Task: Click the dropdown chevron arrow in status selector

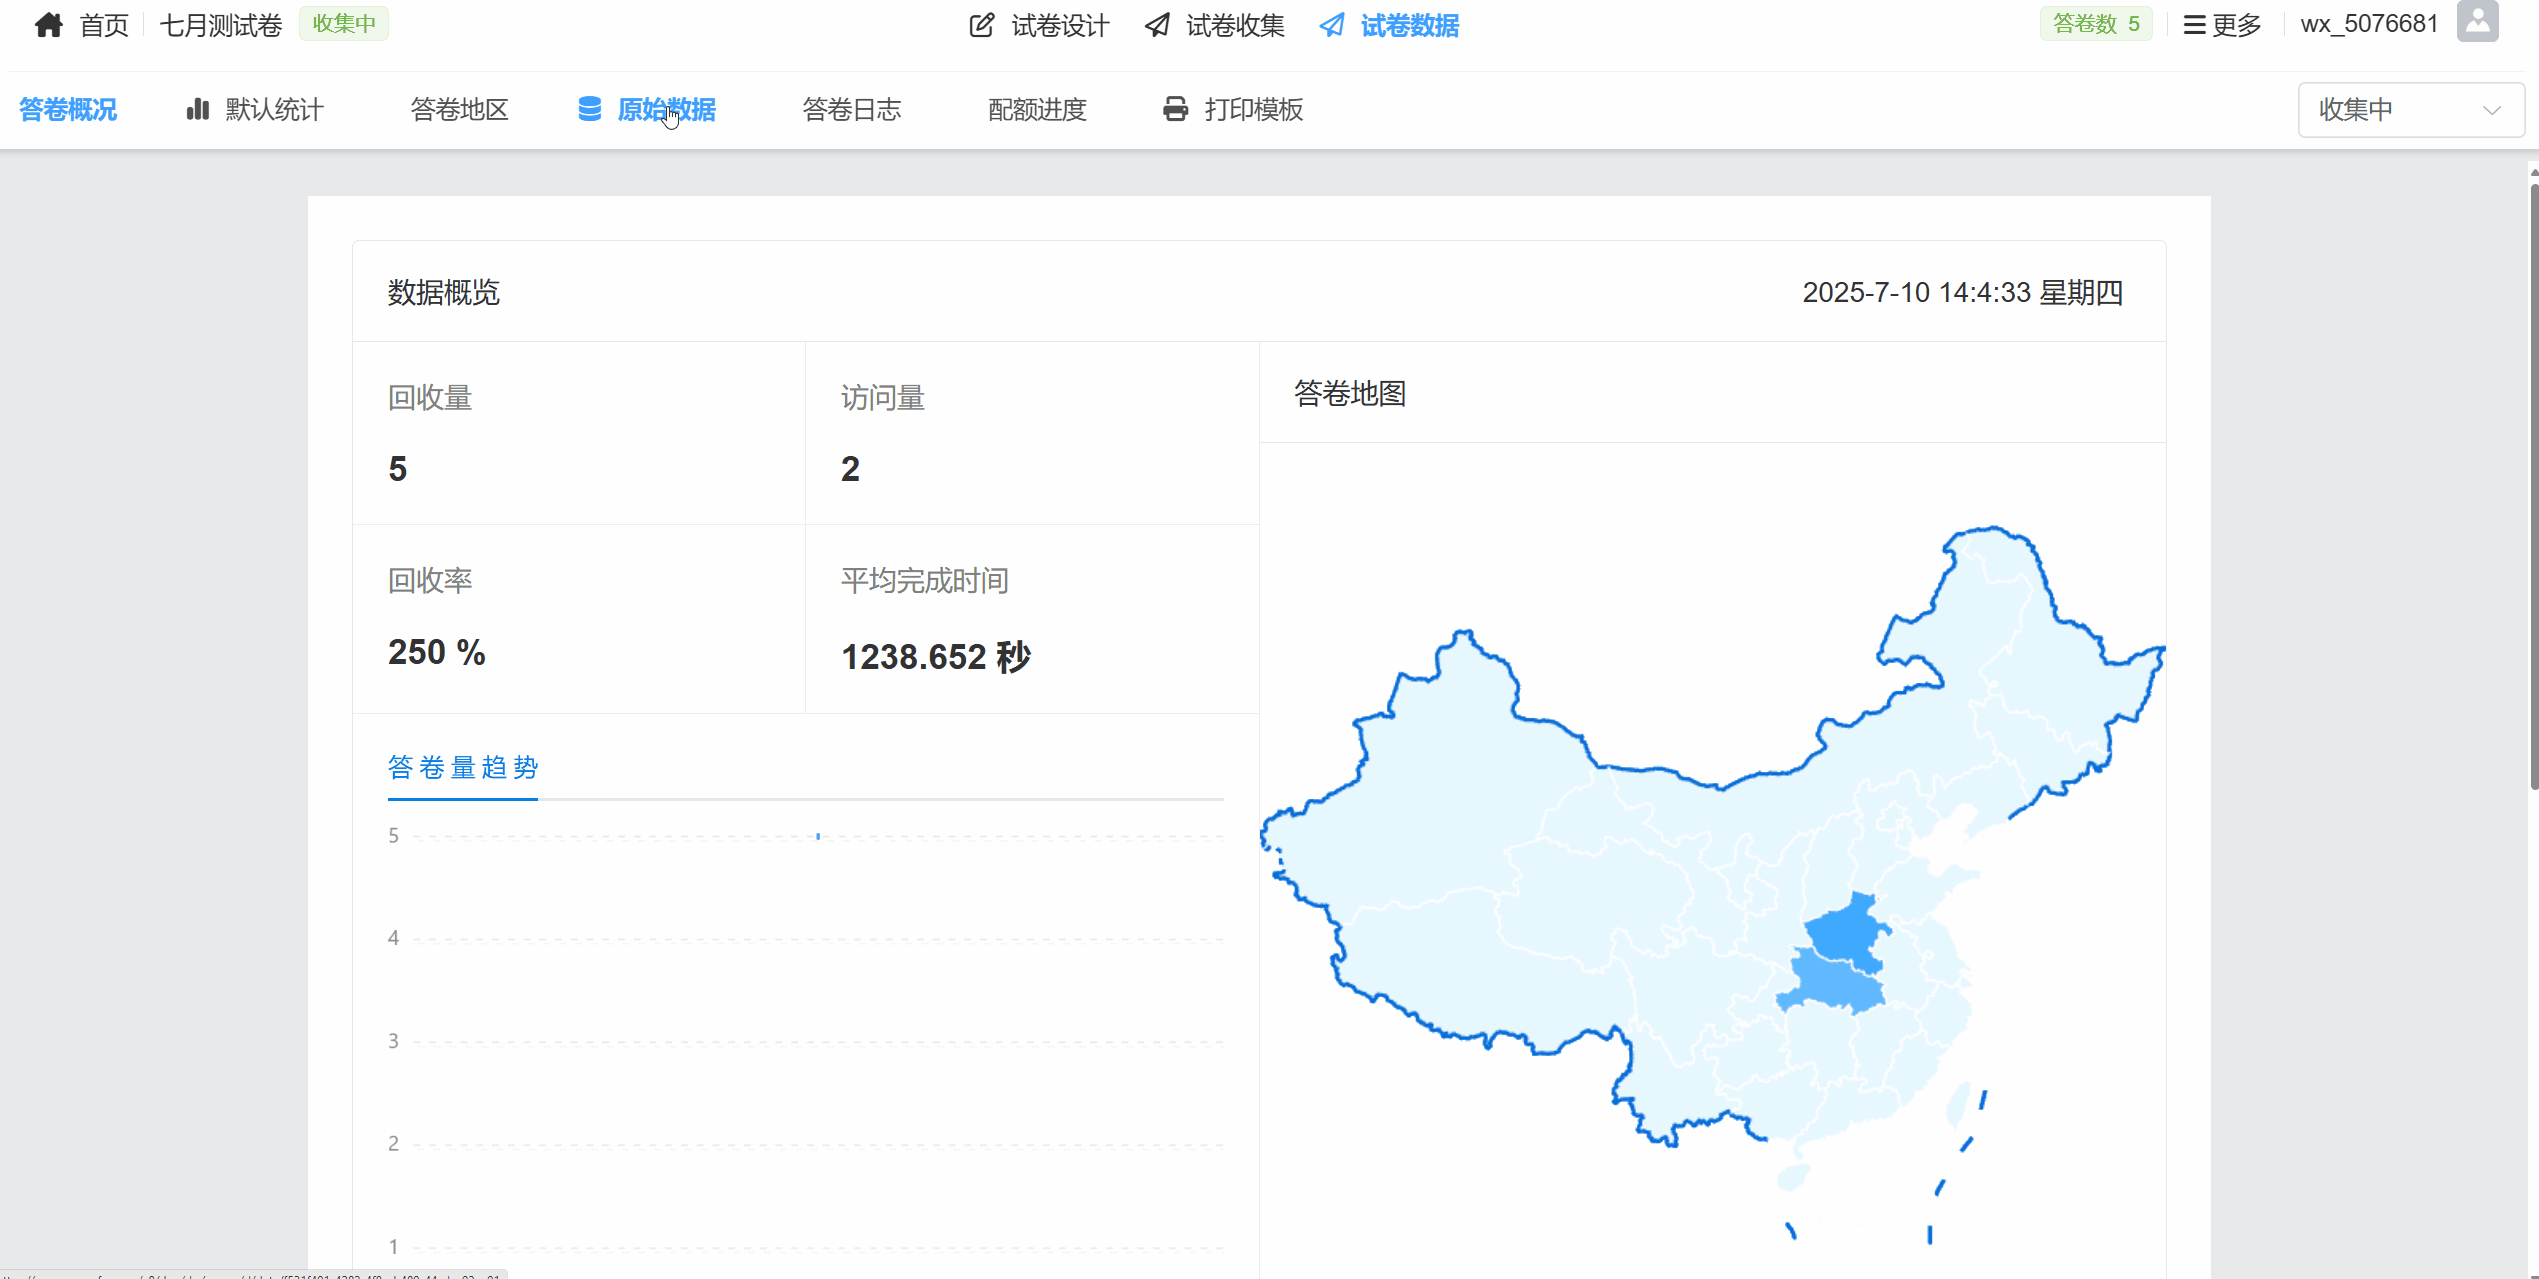Action: pos(2492,110)
